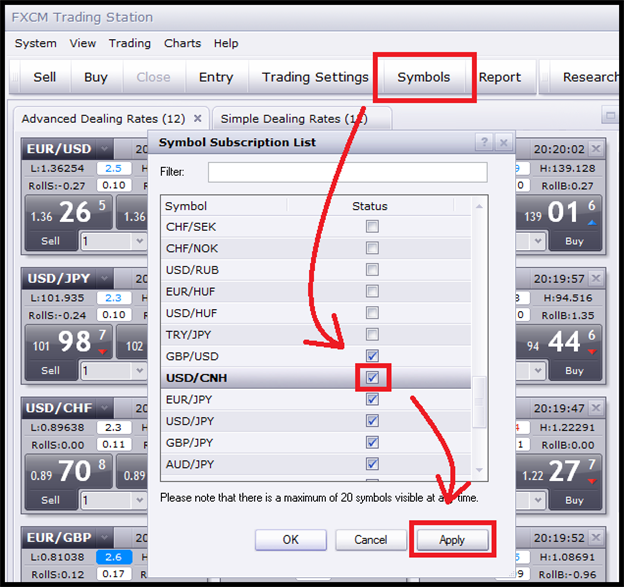
Task: Open the USD/JPY symbol dropdown
Action: click(104, 278)
